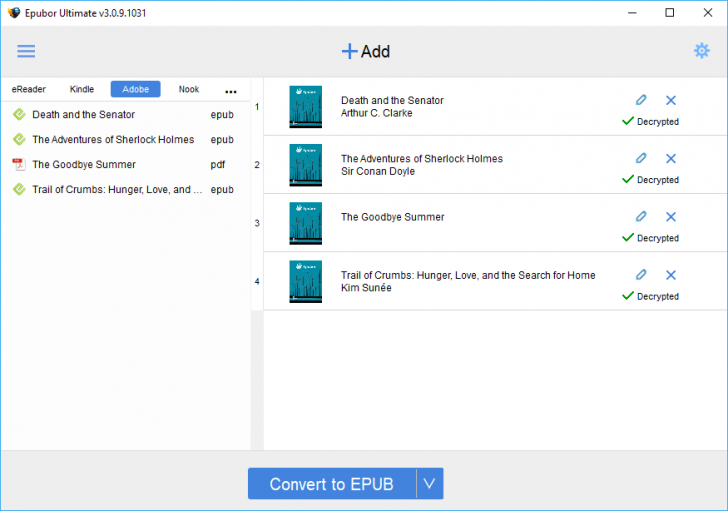The height and width of the screenshot is (511, 728).
Task: Click author name Arthur C. Clarke
Action: [377, 113]
